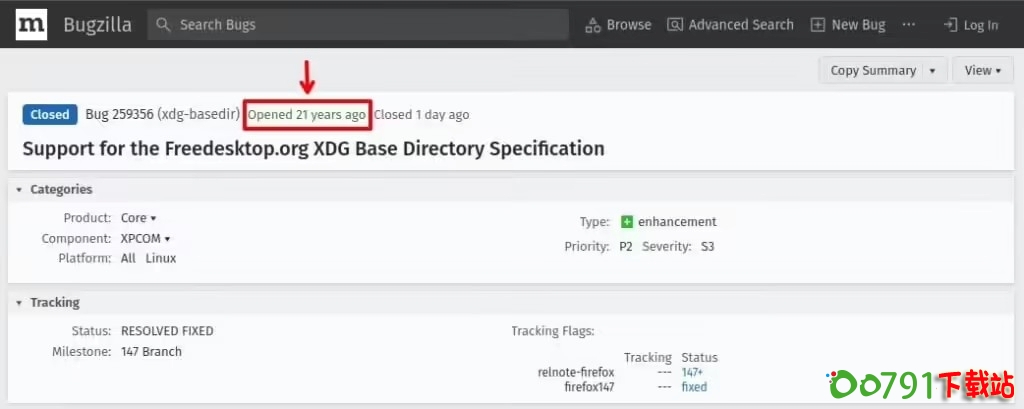The height and width of the screenshot is (409, 1024).
Task: Click the Advanced Search magnifier icon
Action: pyautogui.click(x=675, y=25)
